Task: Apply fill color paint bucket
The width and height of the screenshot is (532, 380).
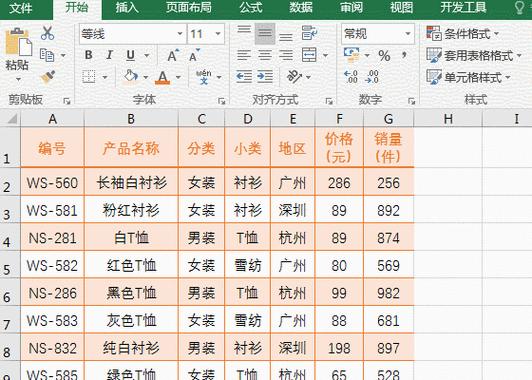Action: [131, 76]
